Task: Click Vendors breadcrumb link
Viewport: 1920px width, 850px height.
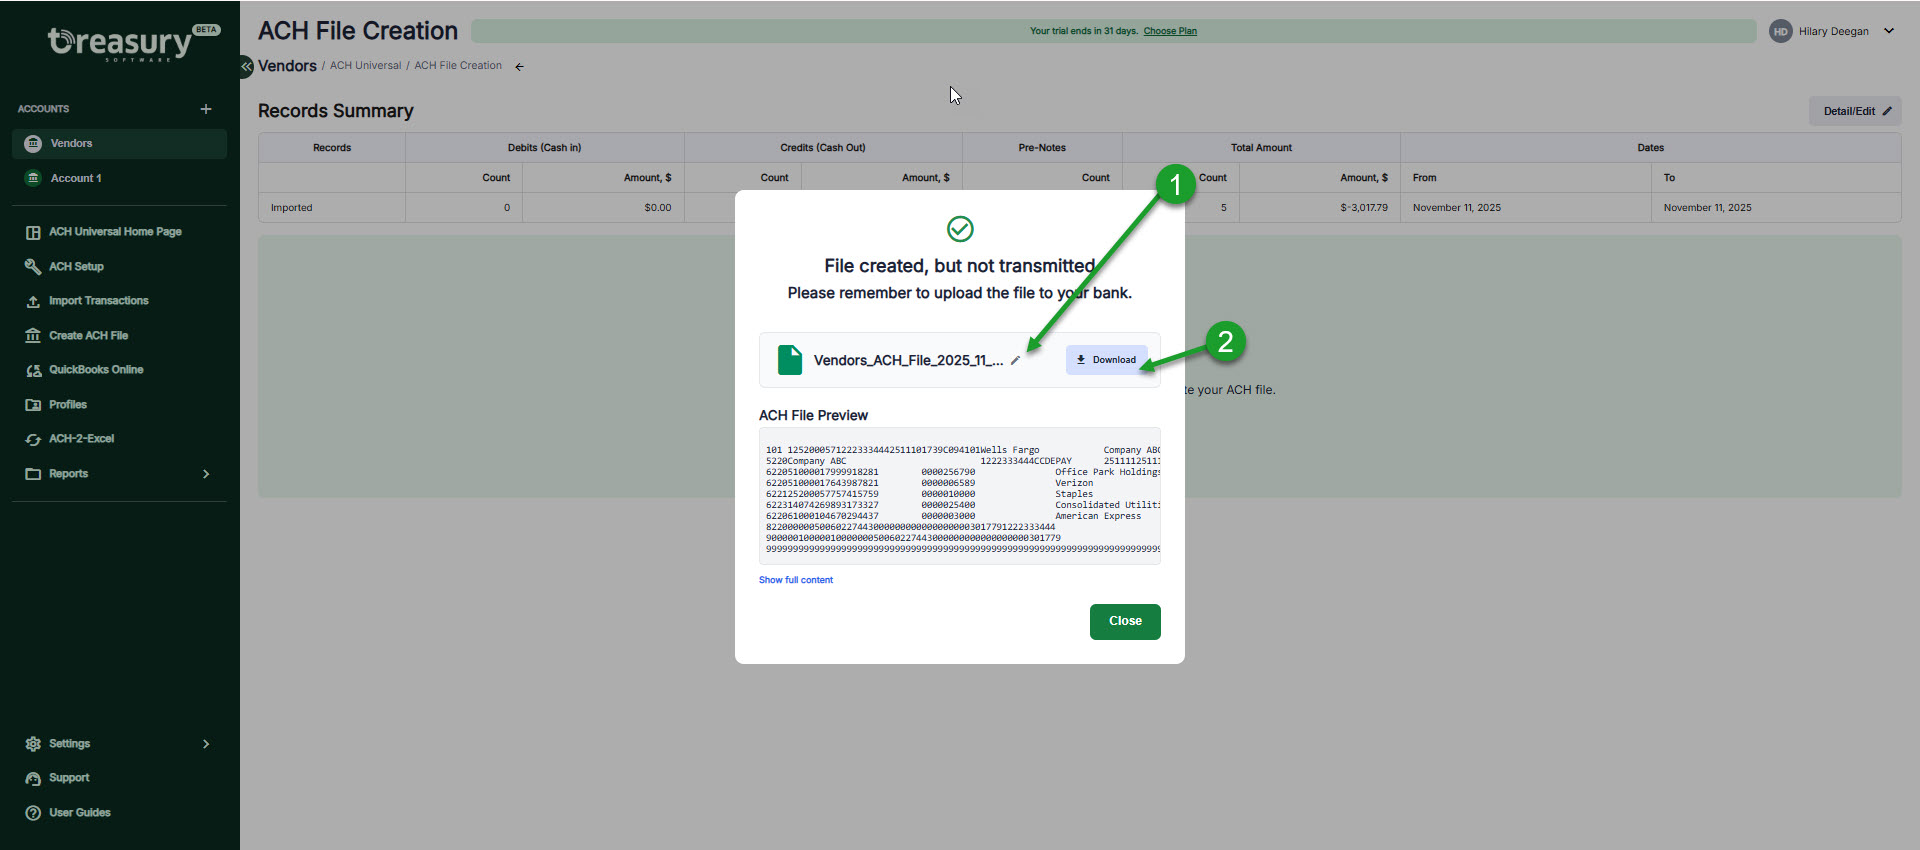Action: pyautogui.click(x=287, y=66)
